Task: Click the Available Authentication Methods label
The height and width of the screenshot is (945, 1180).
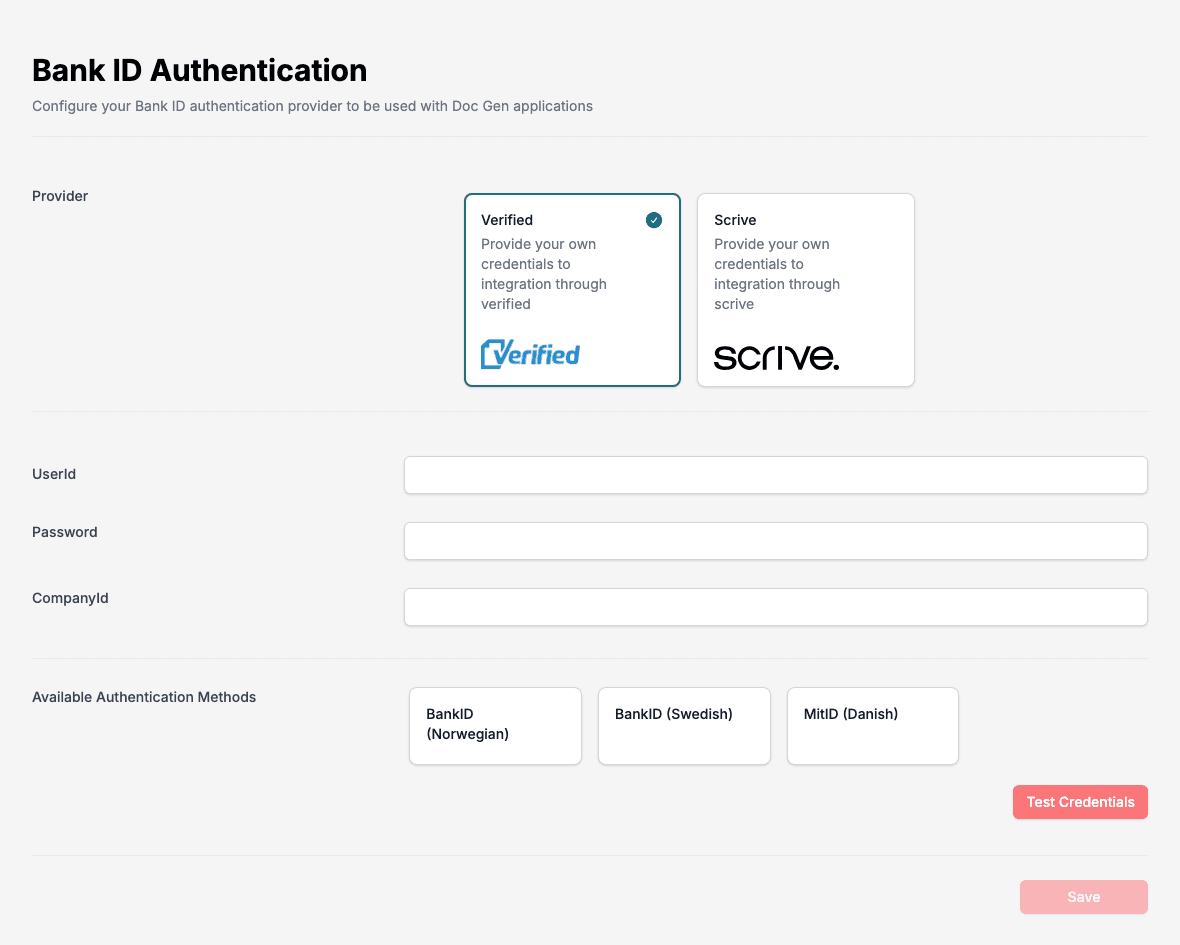Action: coord(144,697)
